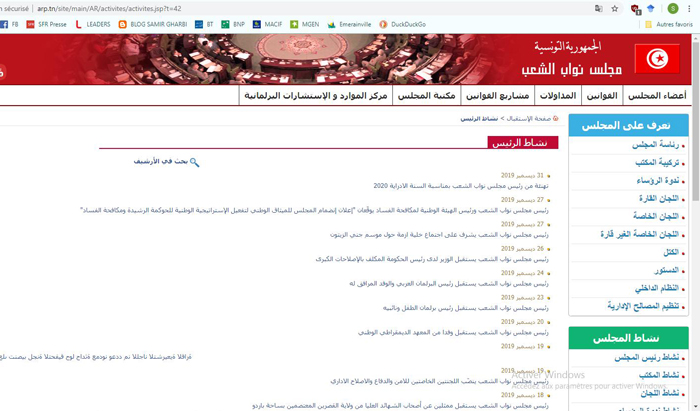Open اللجان الخاصة الغير قارة sidebar link
The width and height of the screenshot is (700, 411).
click(x=639, y=234)
